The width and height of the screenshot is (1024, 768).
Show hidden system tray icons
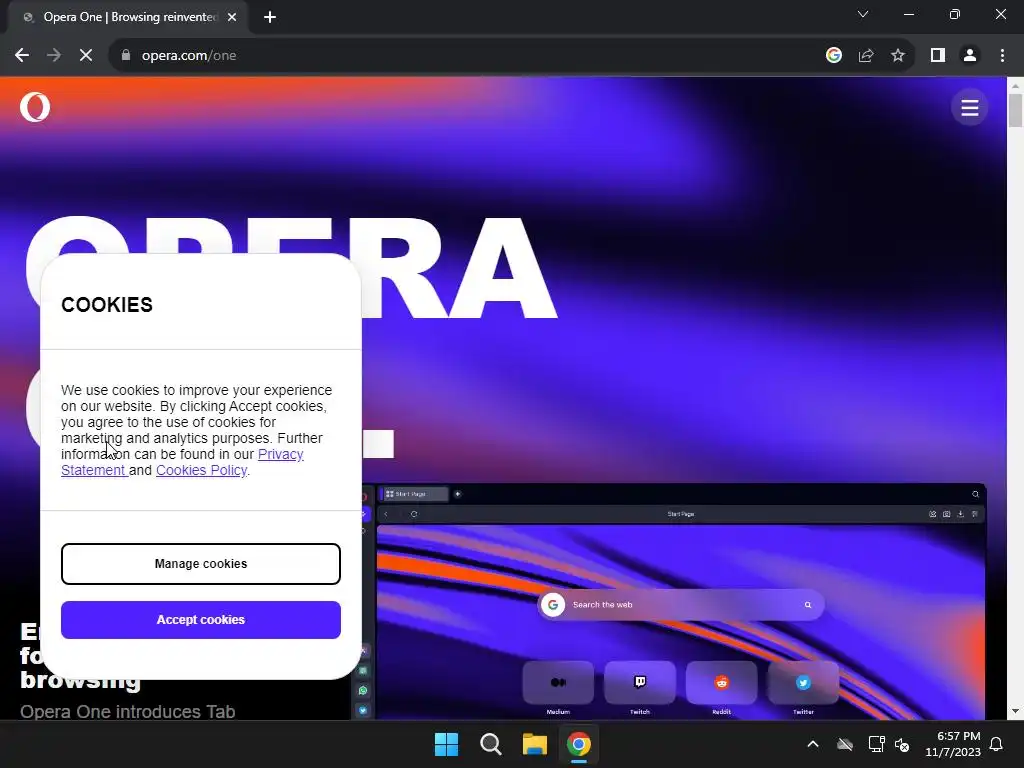coord(813,744)
